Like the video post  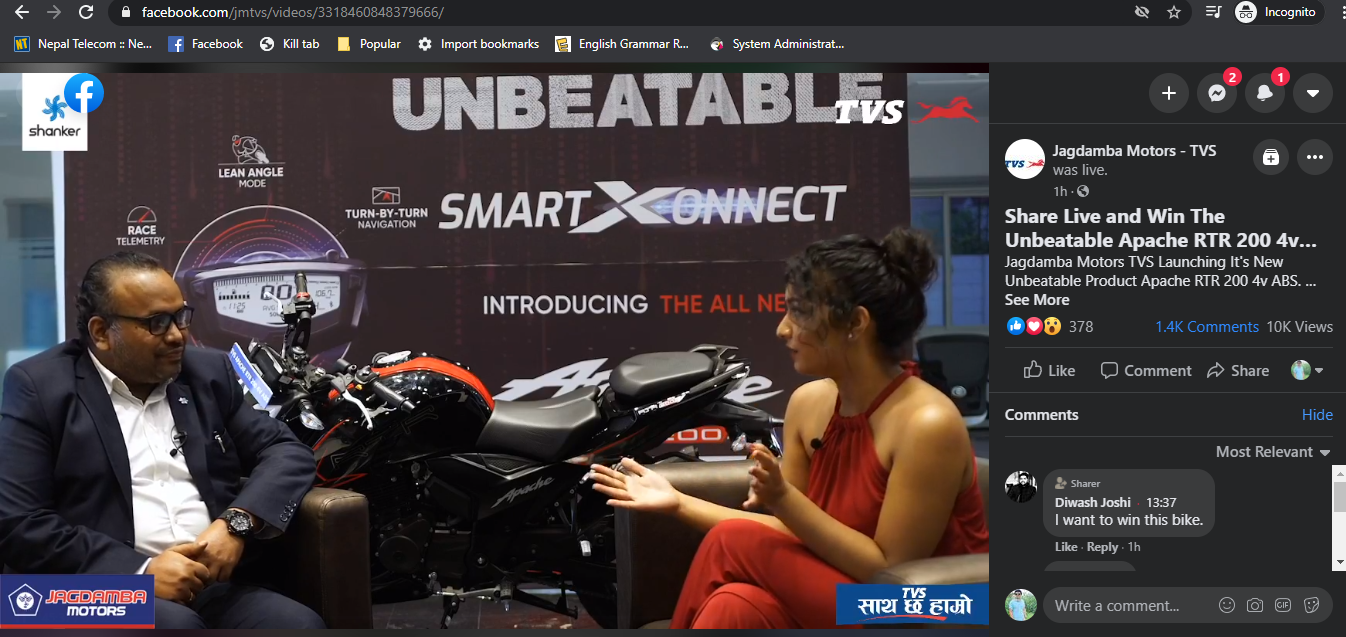click(x=1049, y=370)
